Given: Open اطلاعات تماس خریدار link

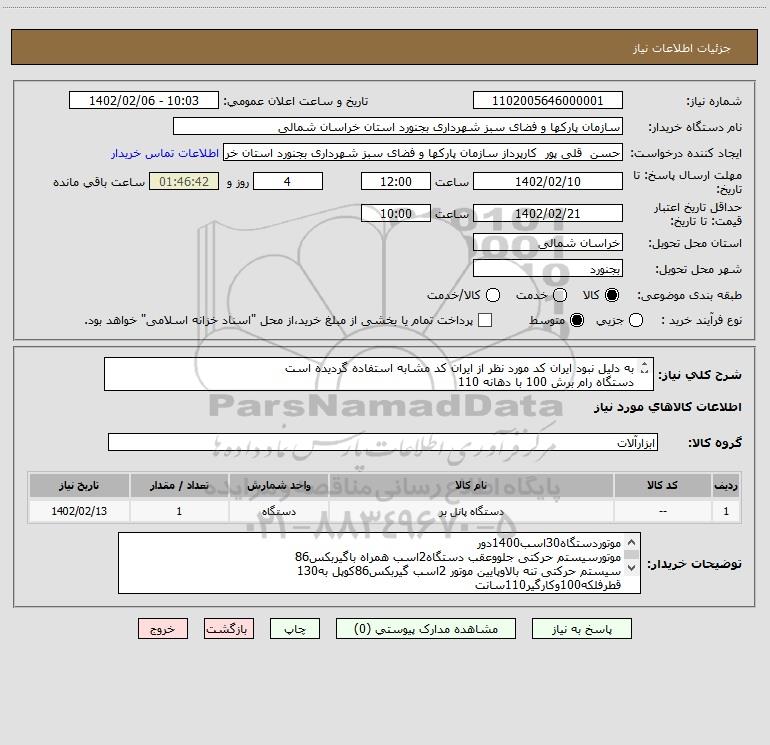Looking at the screenshot, I should click(165, 153).
